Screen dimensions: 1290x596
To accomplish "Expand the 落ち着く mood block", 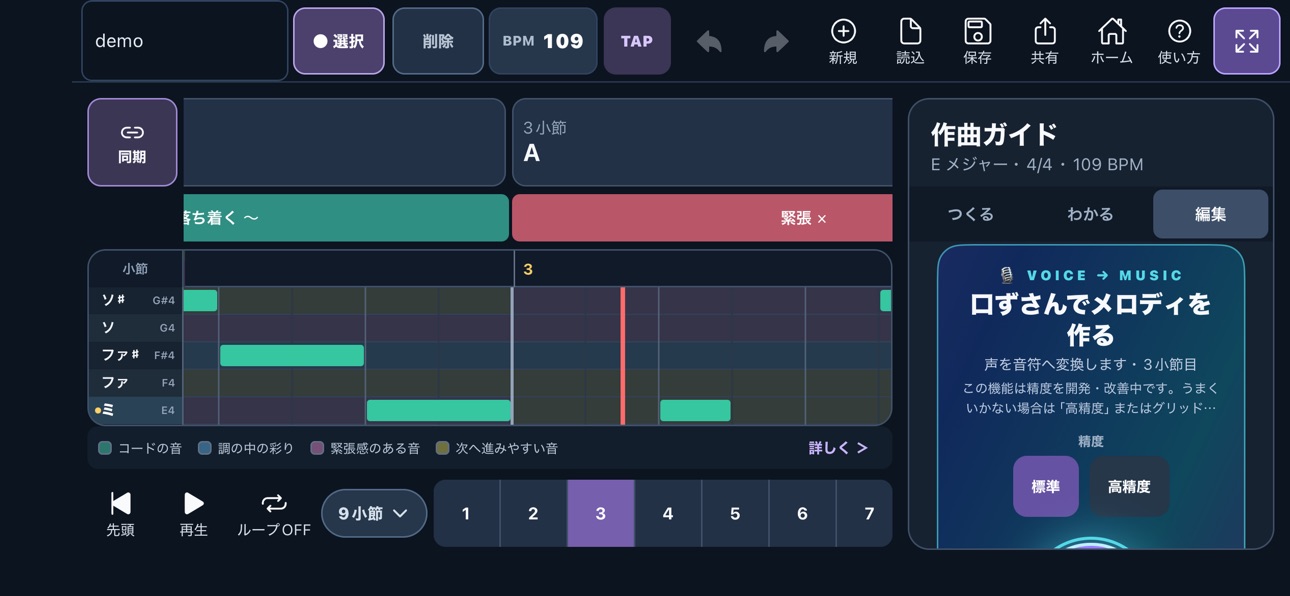I will [x=346, y=218].
